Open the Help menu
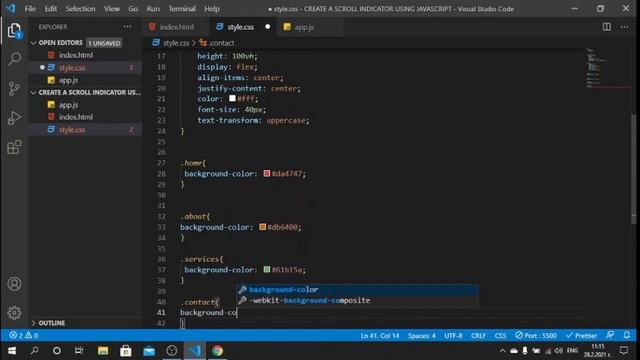 click(x=212, y=9)
